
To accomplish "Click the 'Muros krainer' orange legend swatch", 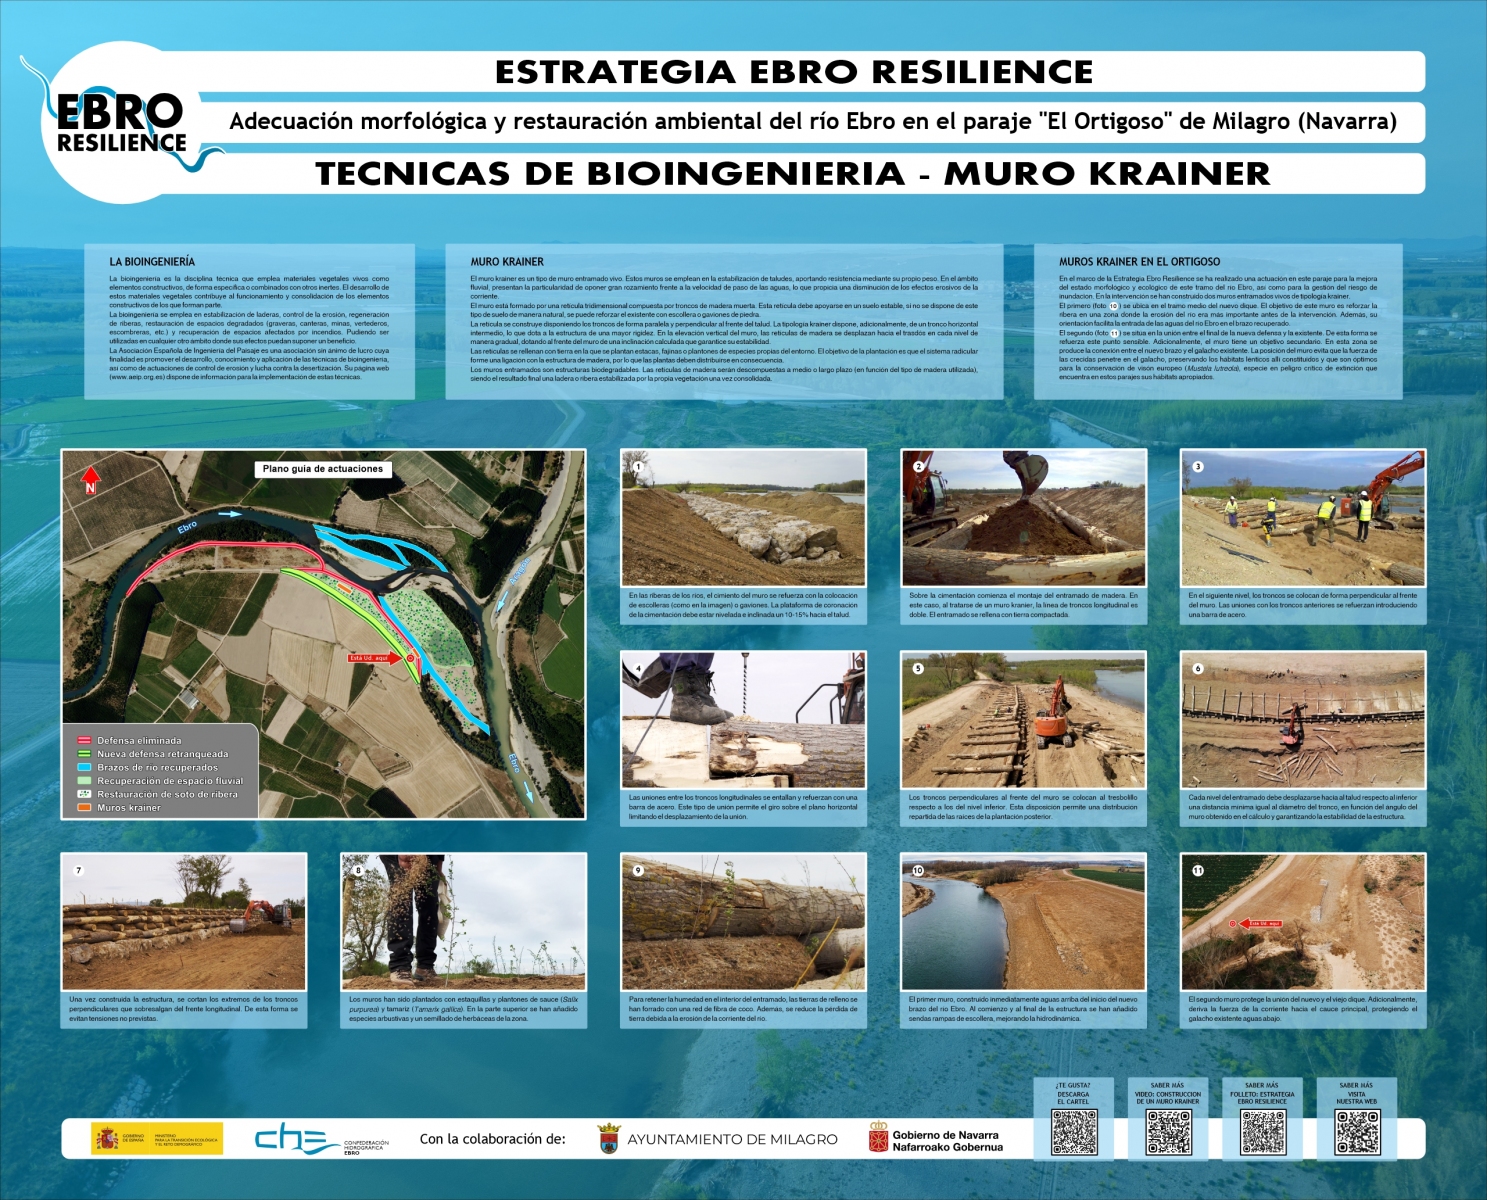I will [85, 808].
